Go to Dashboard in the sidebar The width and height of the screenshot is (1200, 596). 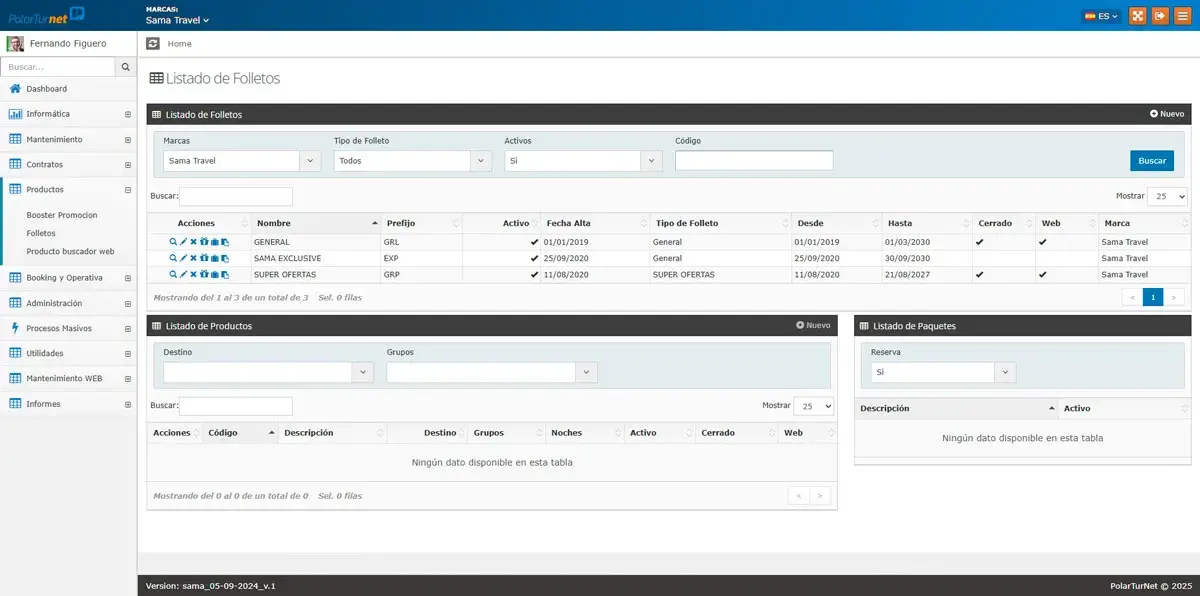46,89
